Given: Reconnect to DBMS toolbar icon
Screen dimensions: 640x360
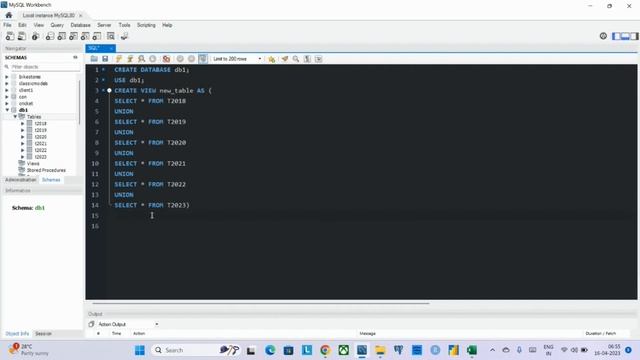Looking at the screenshot, I should click(124, 36).
